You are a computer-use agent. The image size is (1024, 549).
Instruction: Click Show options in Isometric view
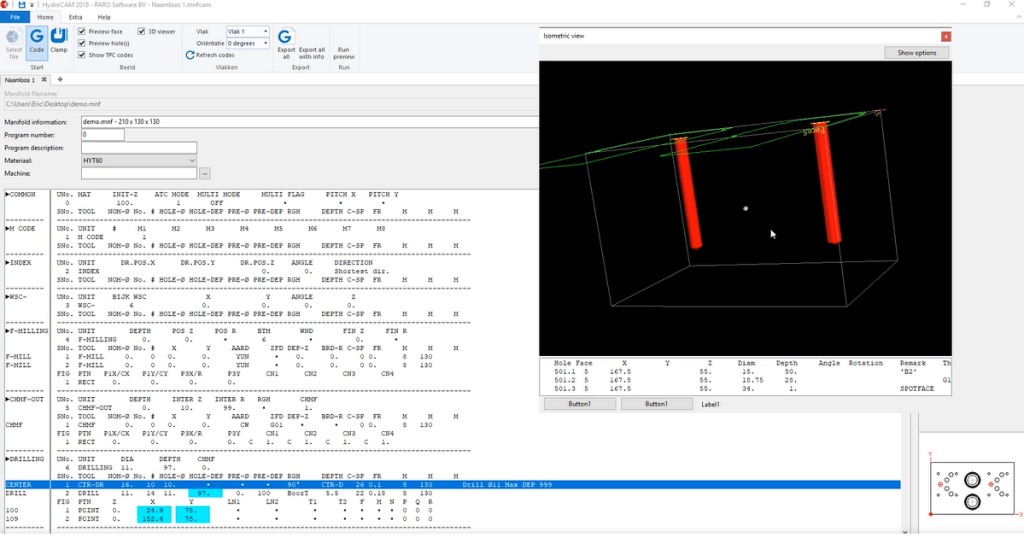pos(916,53)
